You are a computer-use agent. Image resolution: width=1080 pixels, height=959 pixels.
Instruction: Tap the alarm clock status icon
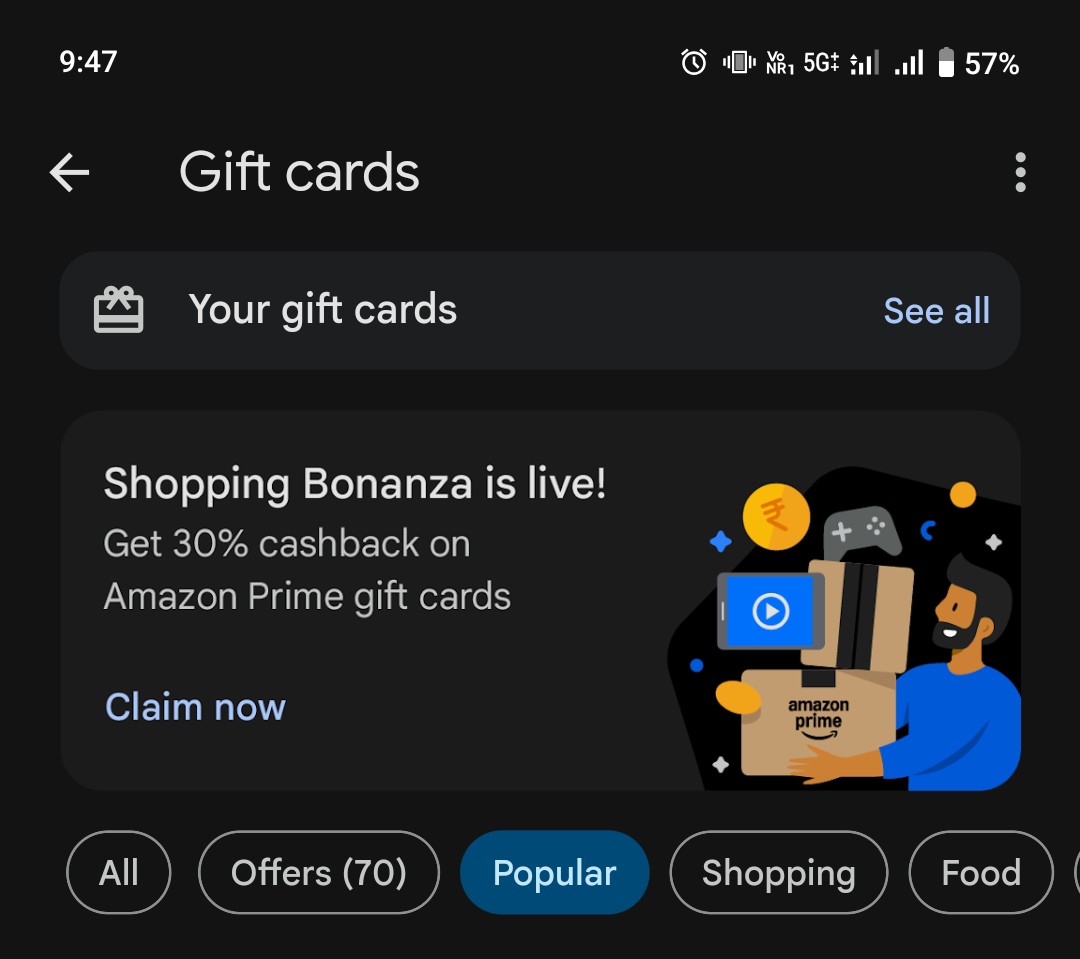694,63
